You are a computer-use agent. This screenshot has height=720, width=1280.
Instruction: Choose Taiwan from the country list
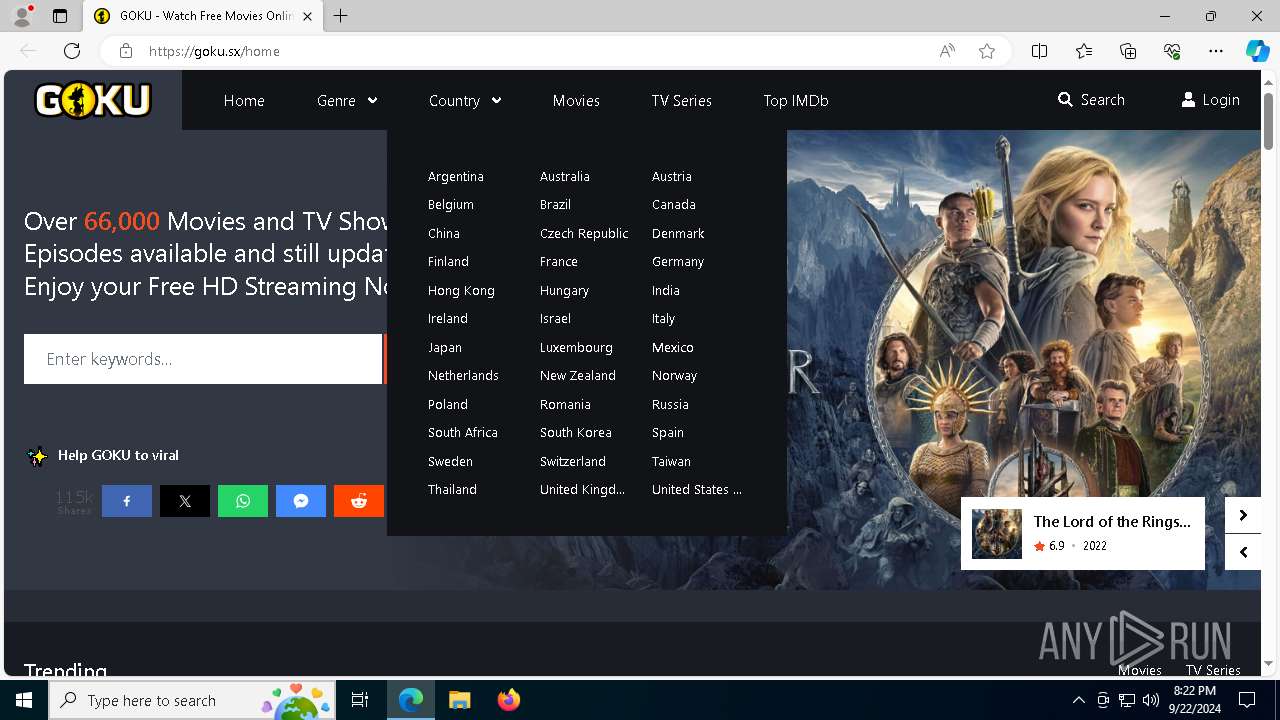point(671,461)
